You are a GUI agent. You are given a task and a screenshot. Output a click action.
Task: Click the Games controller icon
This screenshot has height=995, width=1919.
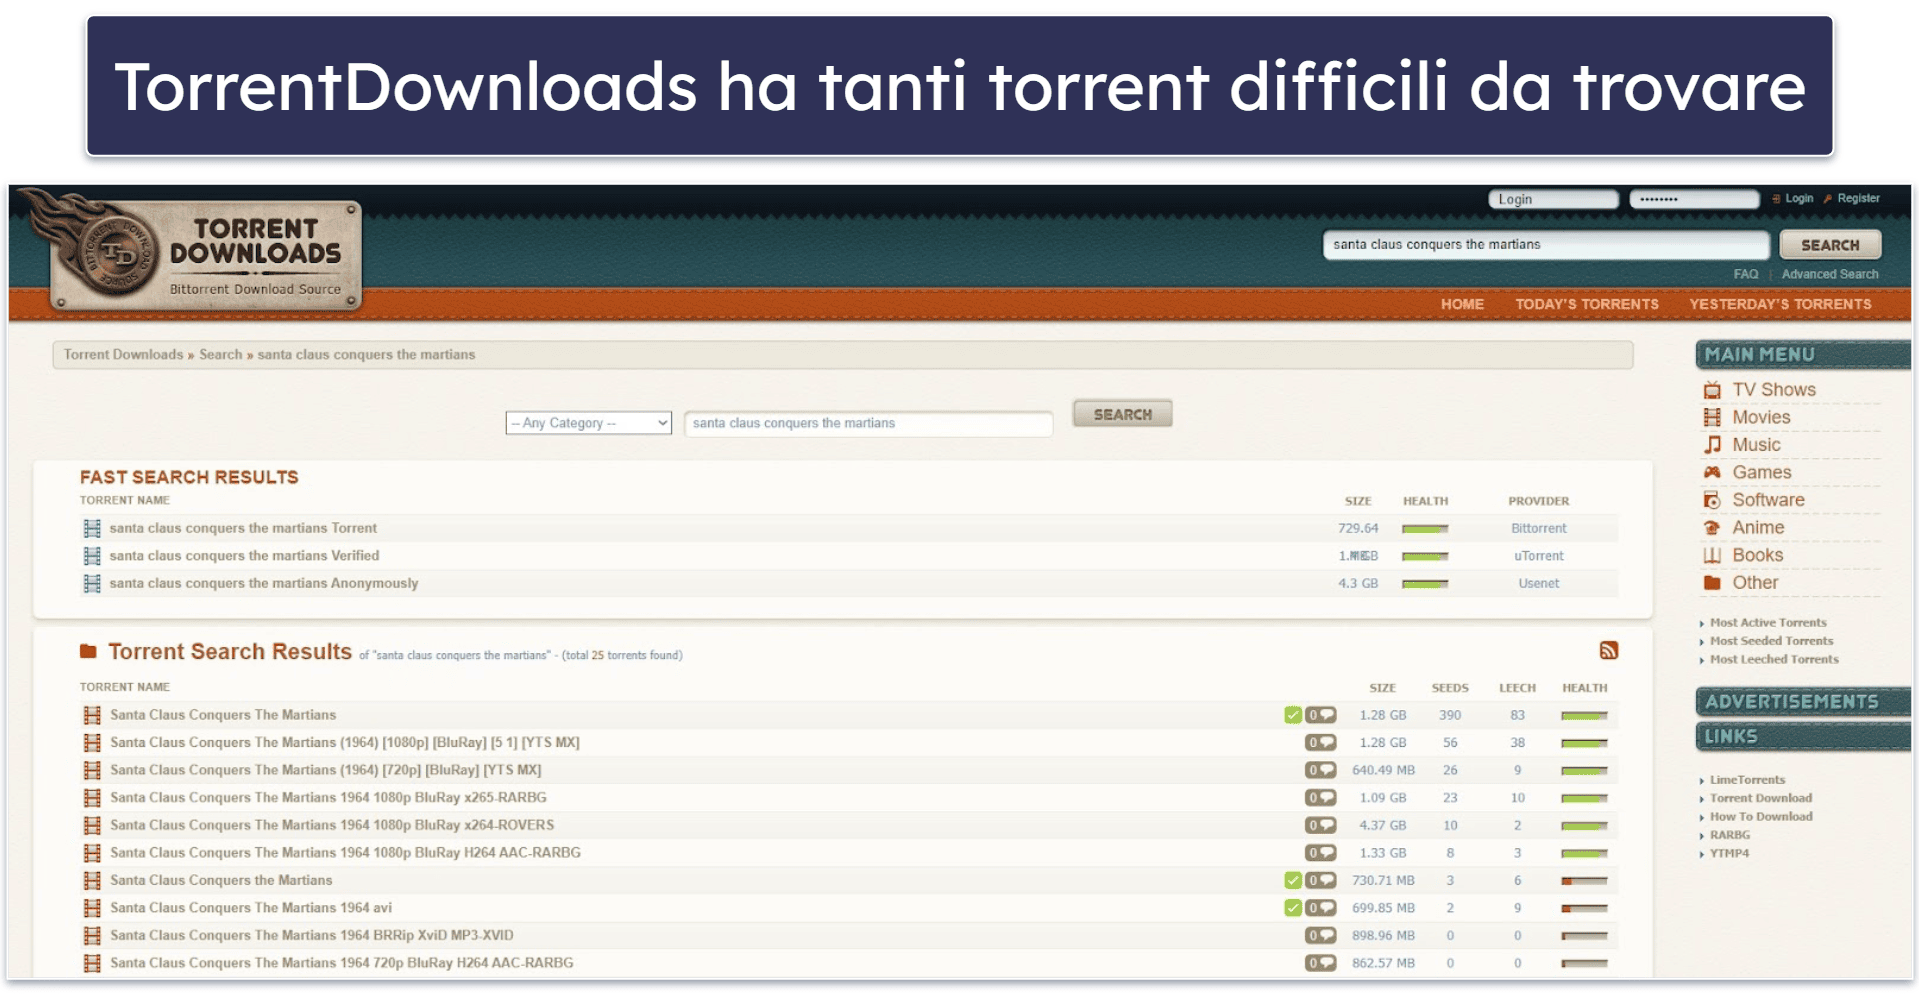(x=1712, y=472)
